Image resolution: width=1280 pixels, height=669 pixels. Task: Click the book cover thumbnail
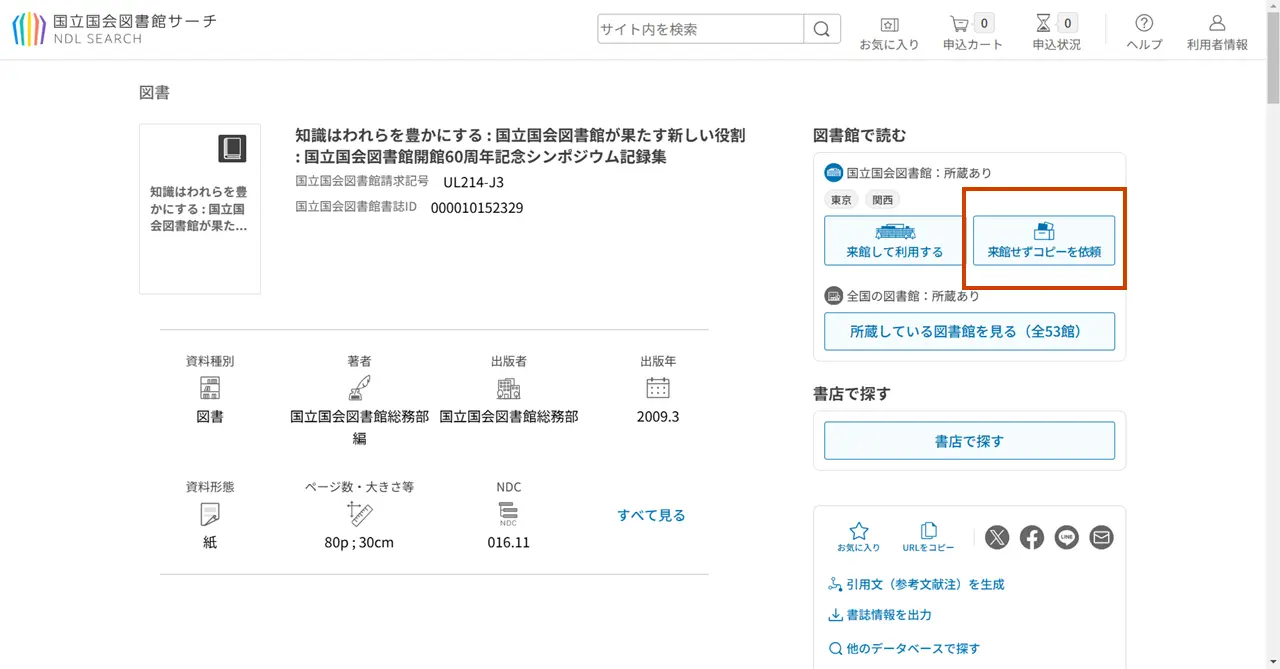click(200, 209)
